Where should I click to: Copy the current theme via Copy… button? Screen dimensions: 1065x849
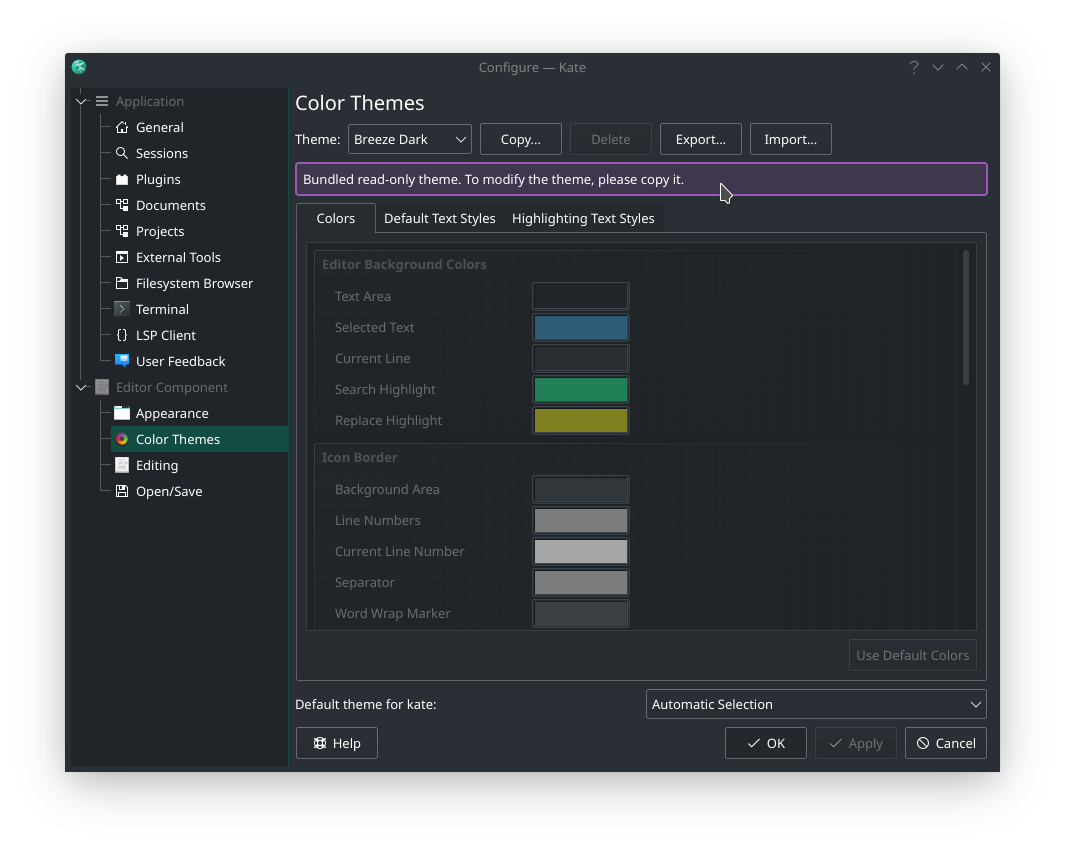point(520,139)
